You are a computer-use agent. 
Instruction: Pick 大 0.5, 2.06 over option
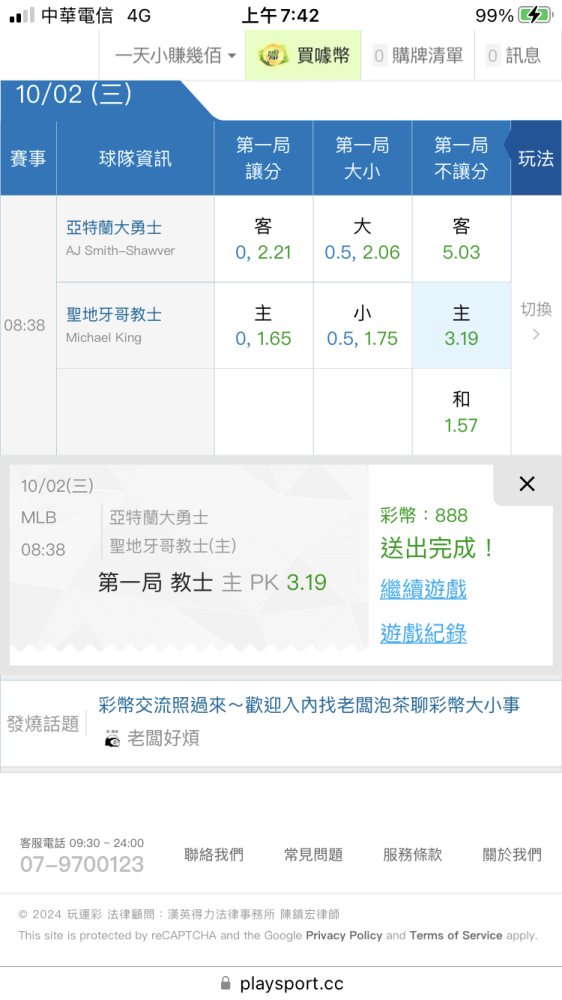[362, 239]
